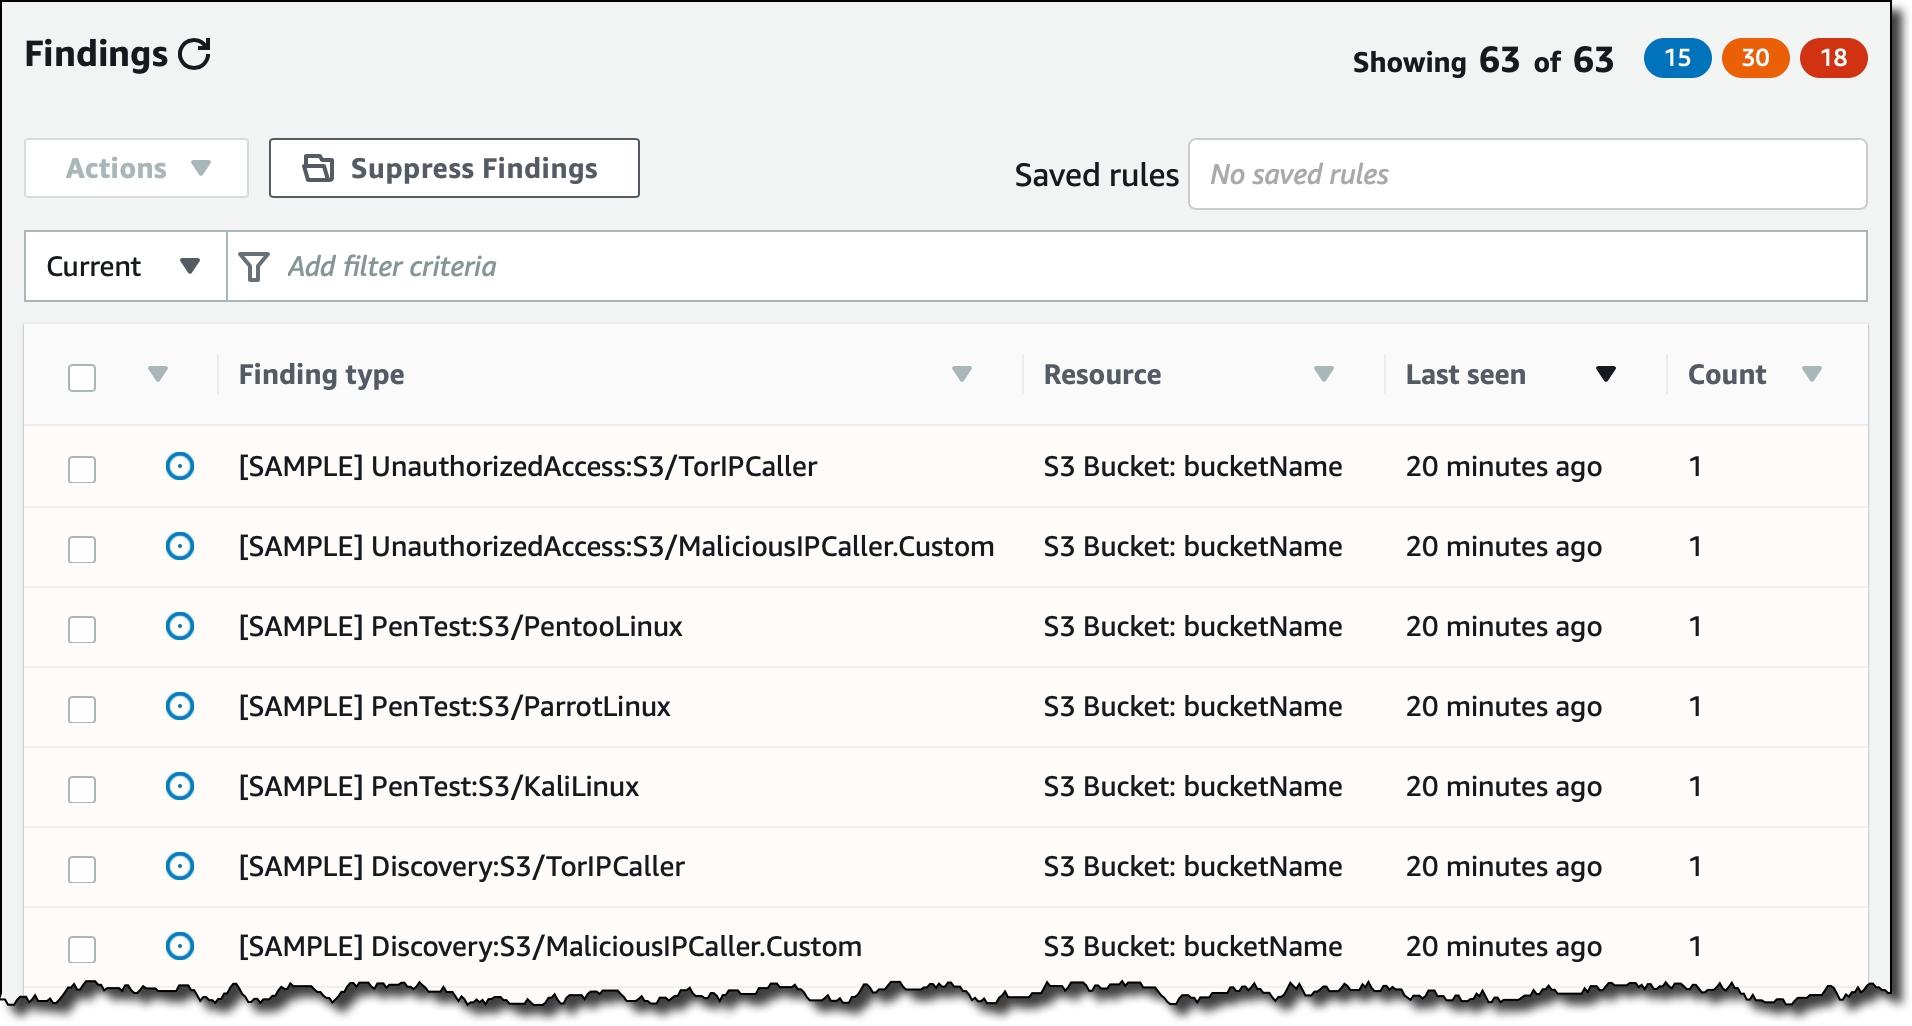Click the orange medium-severity badge showing 30
Viewport: 1912px width, 1026px height.
click(1755, 58)
